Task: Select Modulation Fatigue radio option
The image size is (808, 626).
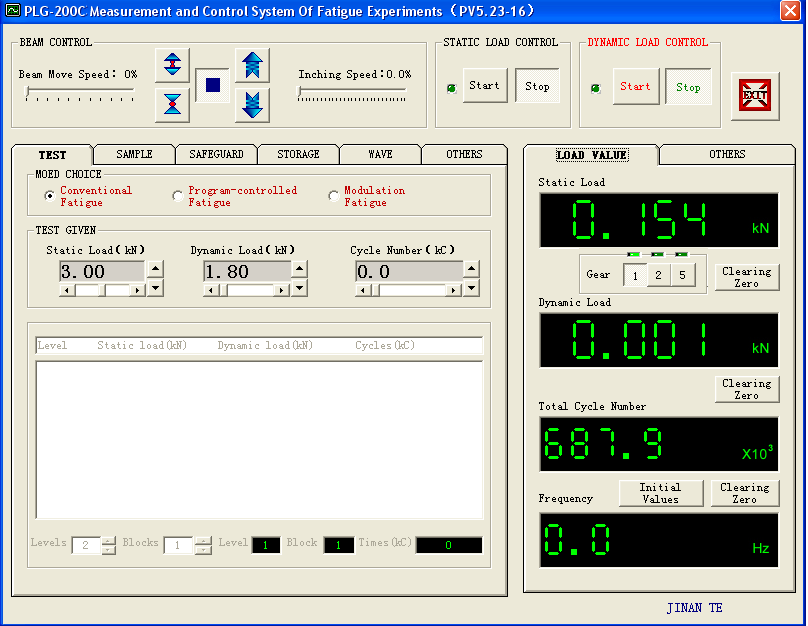Action: click(334, 196)
